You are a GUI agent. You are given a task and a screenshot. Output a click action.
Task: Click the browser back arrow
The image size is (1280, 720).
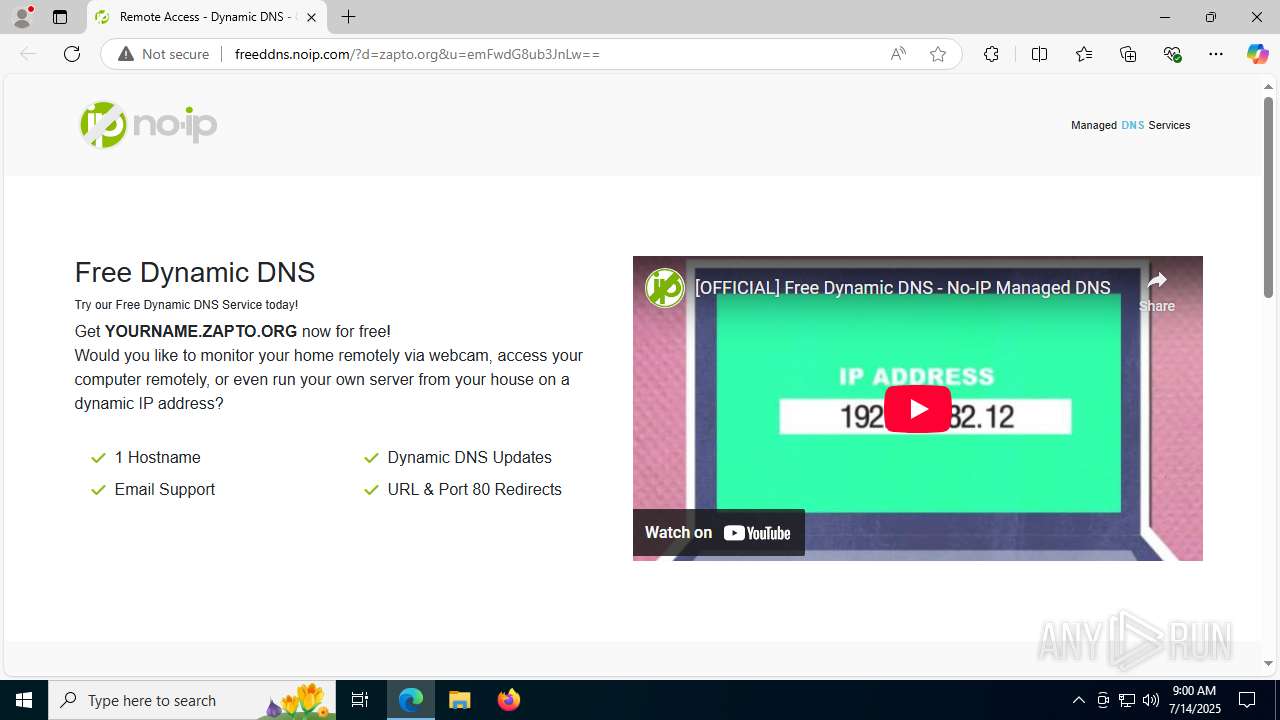[x=28, y=54]
